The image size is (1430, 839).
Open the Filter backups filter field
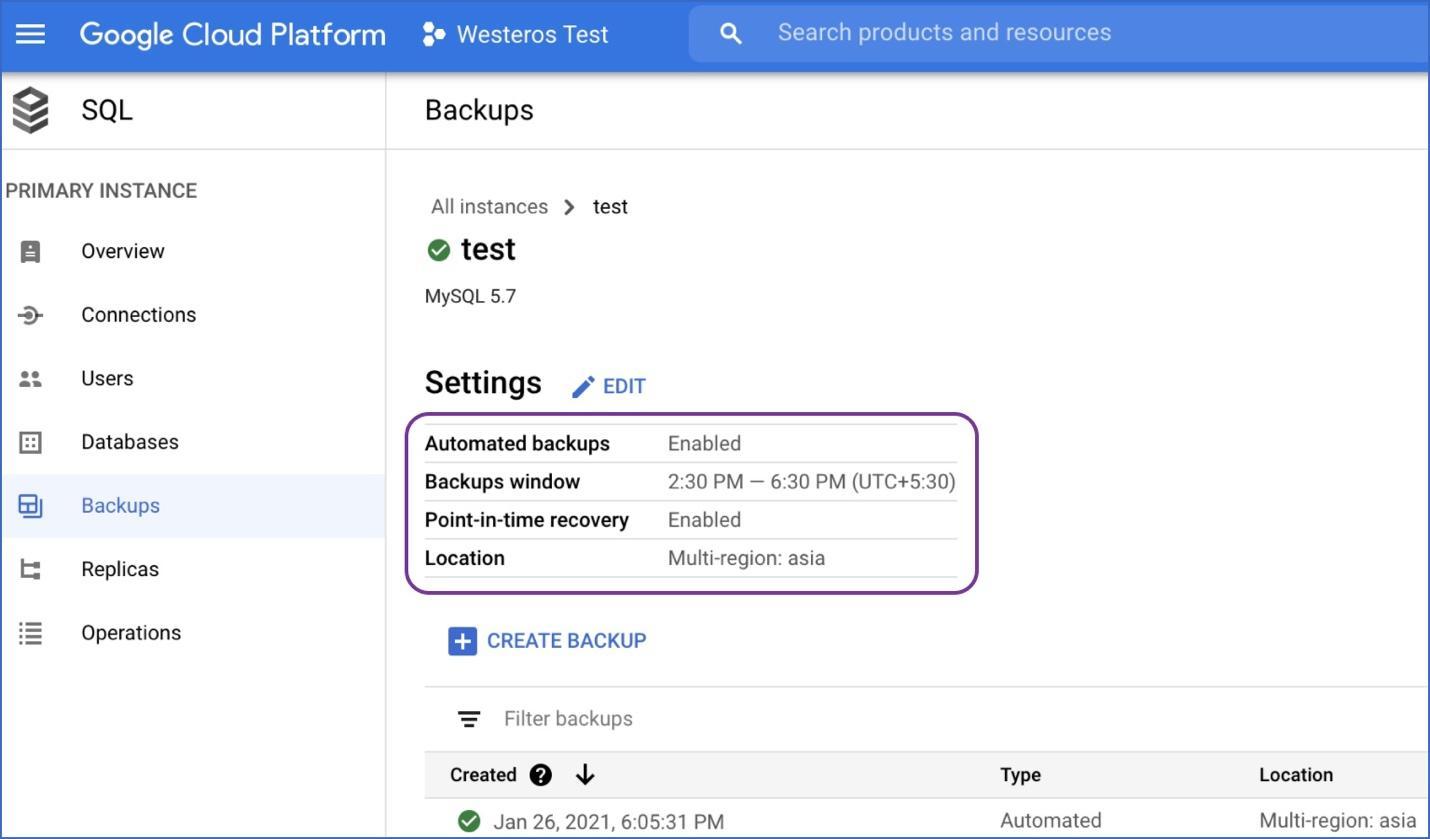point(568,719)
